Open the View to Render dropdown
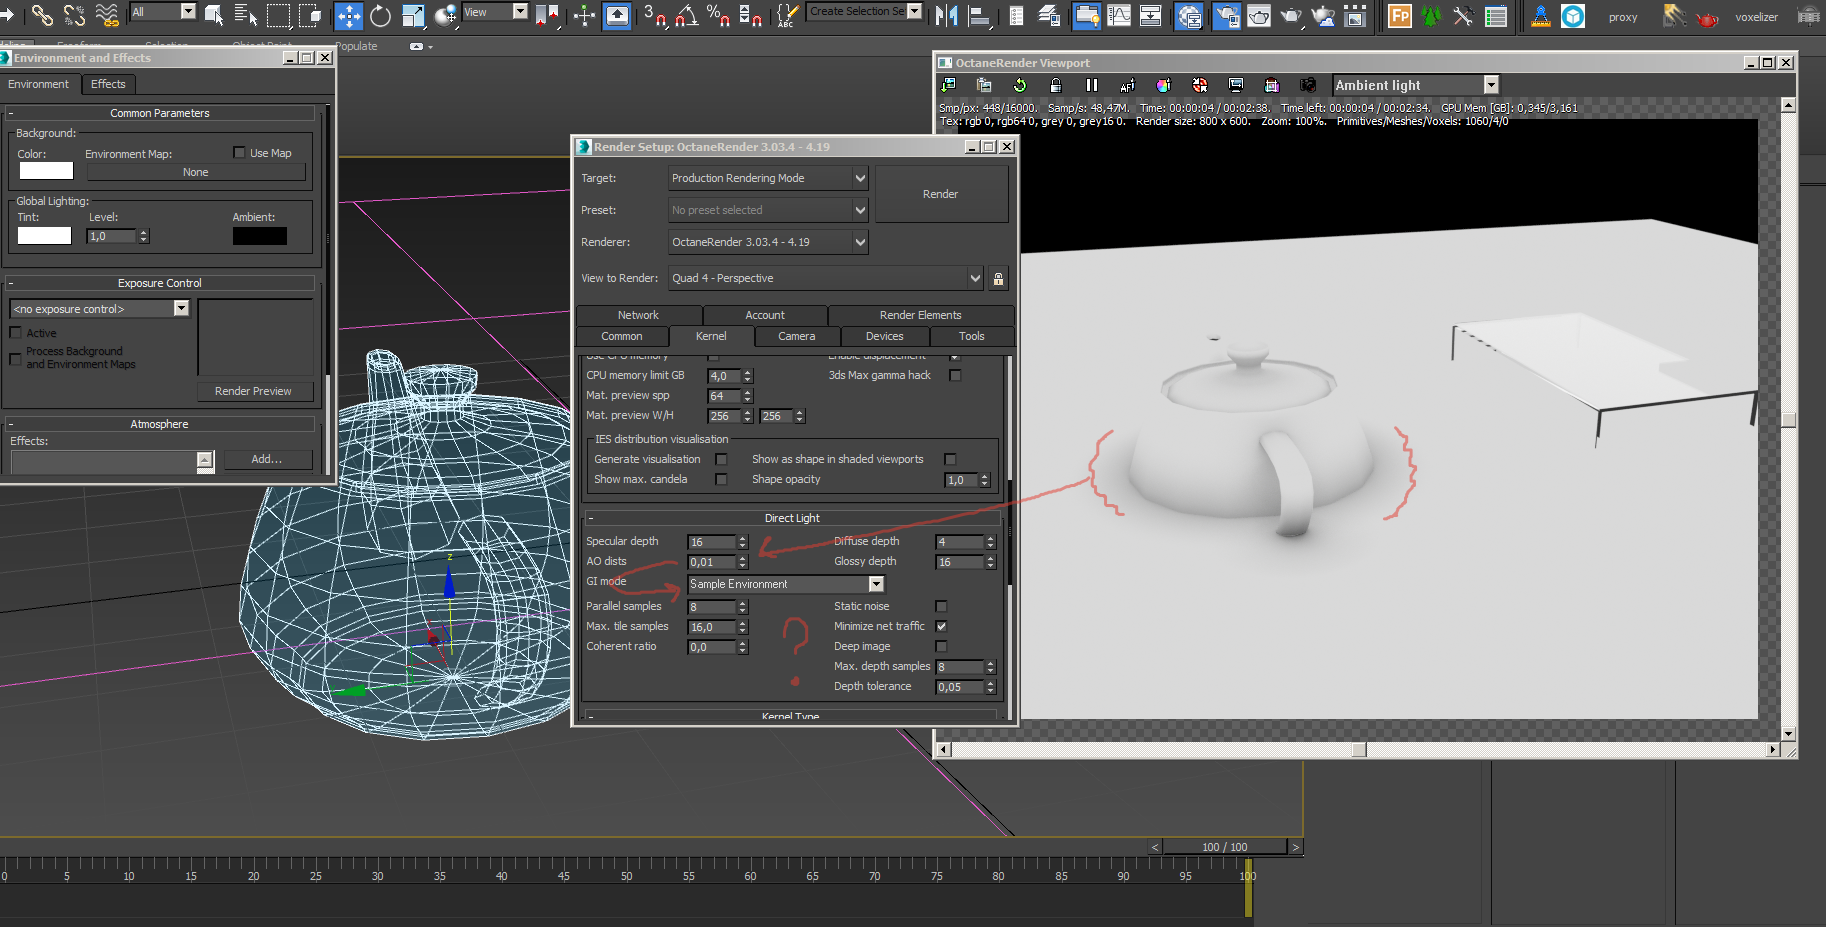 (826, 278)
